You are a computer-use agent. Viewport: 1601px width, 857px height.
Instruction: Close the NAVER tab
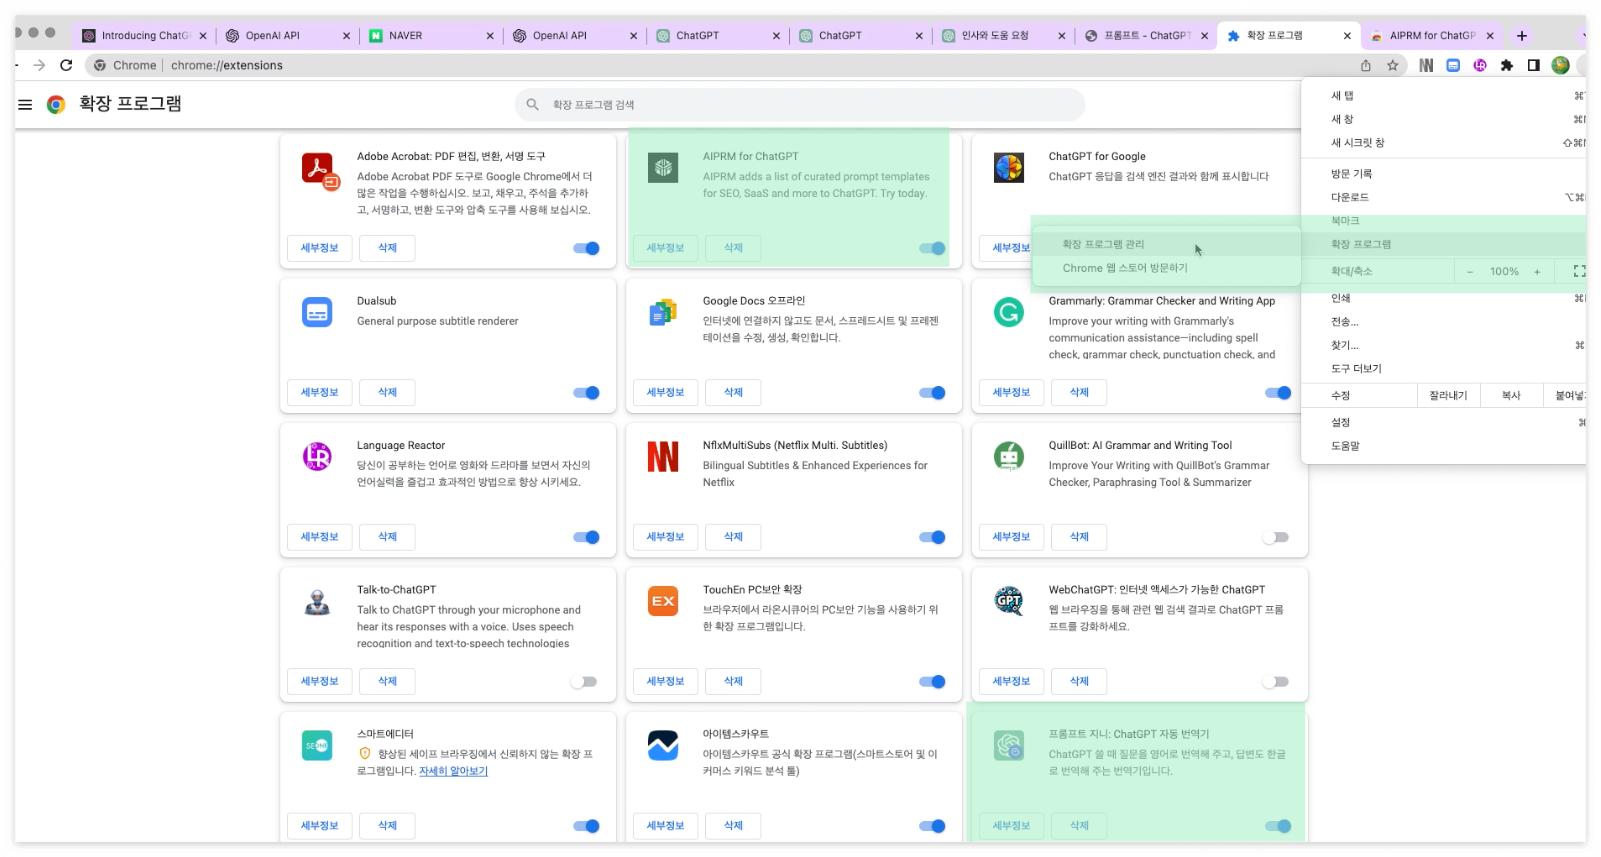(490, 35)
